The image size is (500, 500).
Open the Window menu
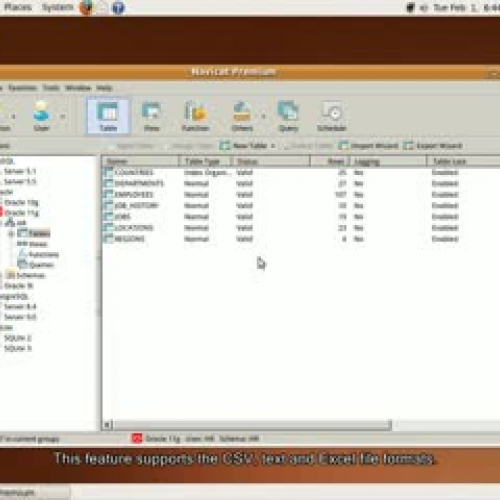click(x=78, y=88)
